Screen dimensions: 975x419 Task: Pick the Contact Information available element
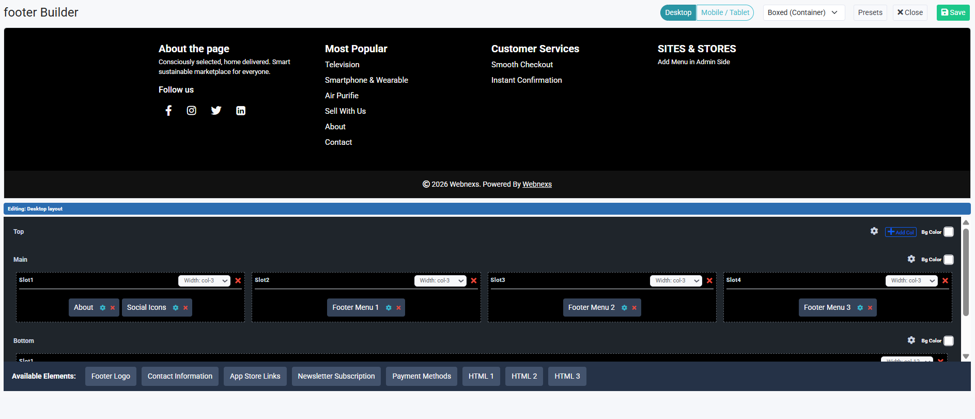point(180,376)
